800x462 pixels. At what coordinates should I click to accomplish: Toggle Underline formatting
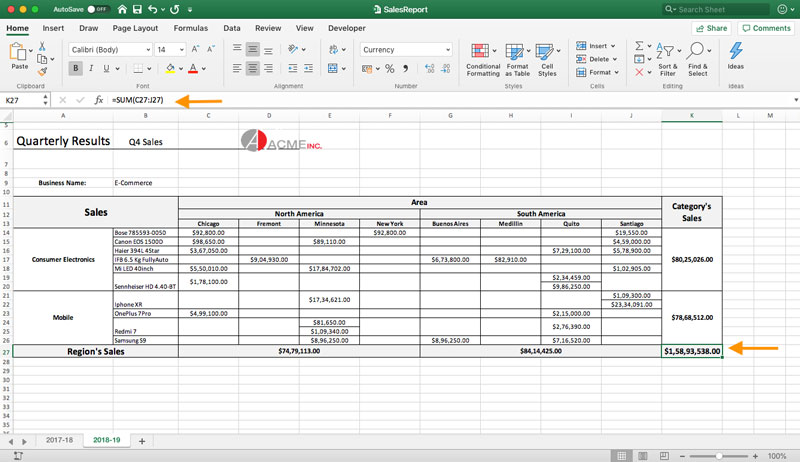pos(106,68)
